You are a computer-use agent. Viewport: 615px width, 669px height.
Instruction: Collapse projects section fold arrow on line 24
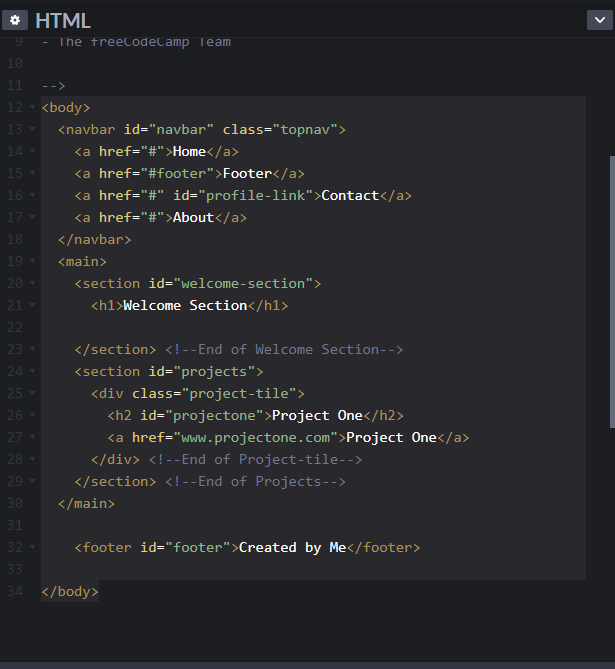pyautogui.click(x=32, y=371)
